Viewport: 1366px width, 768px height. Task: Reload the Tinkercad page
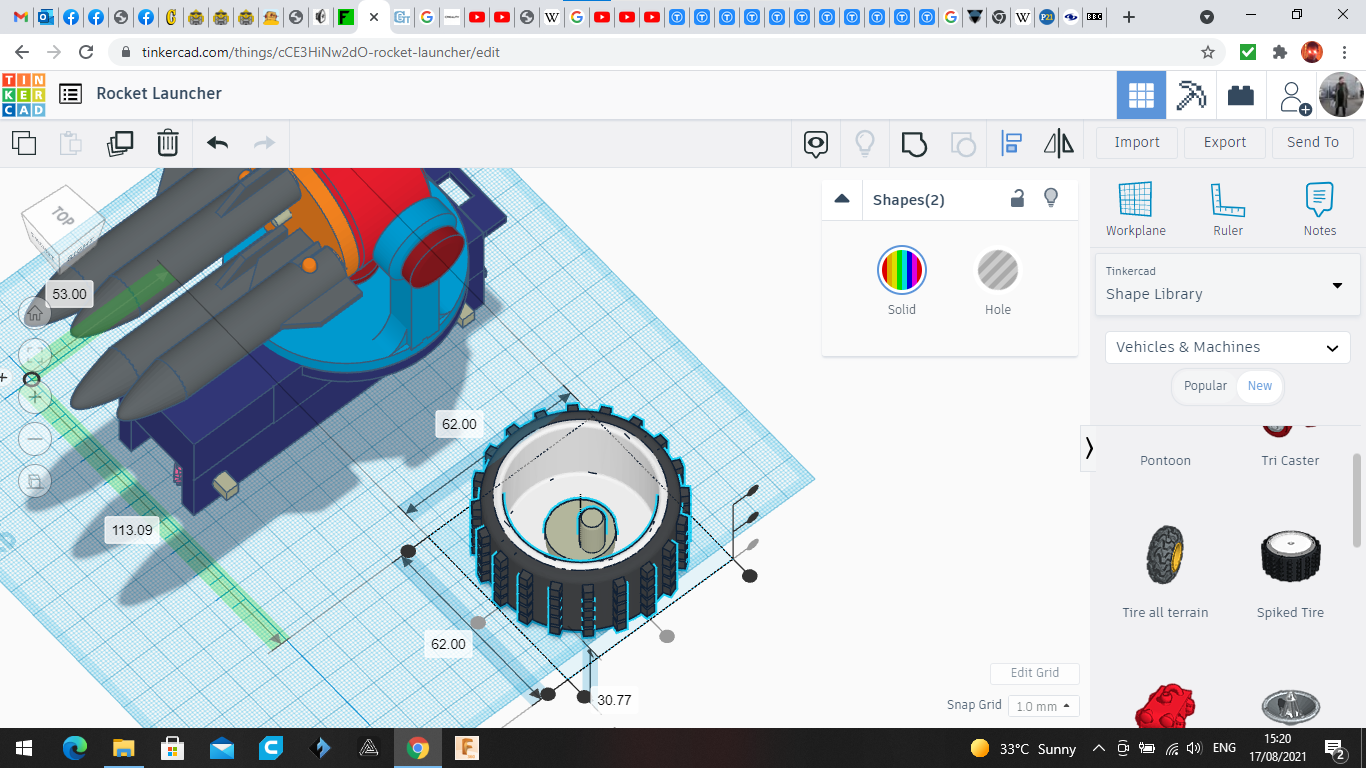[86, 52]
